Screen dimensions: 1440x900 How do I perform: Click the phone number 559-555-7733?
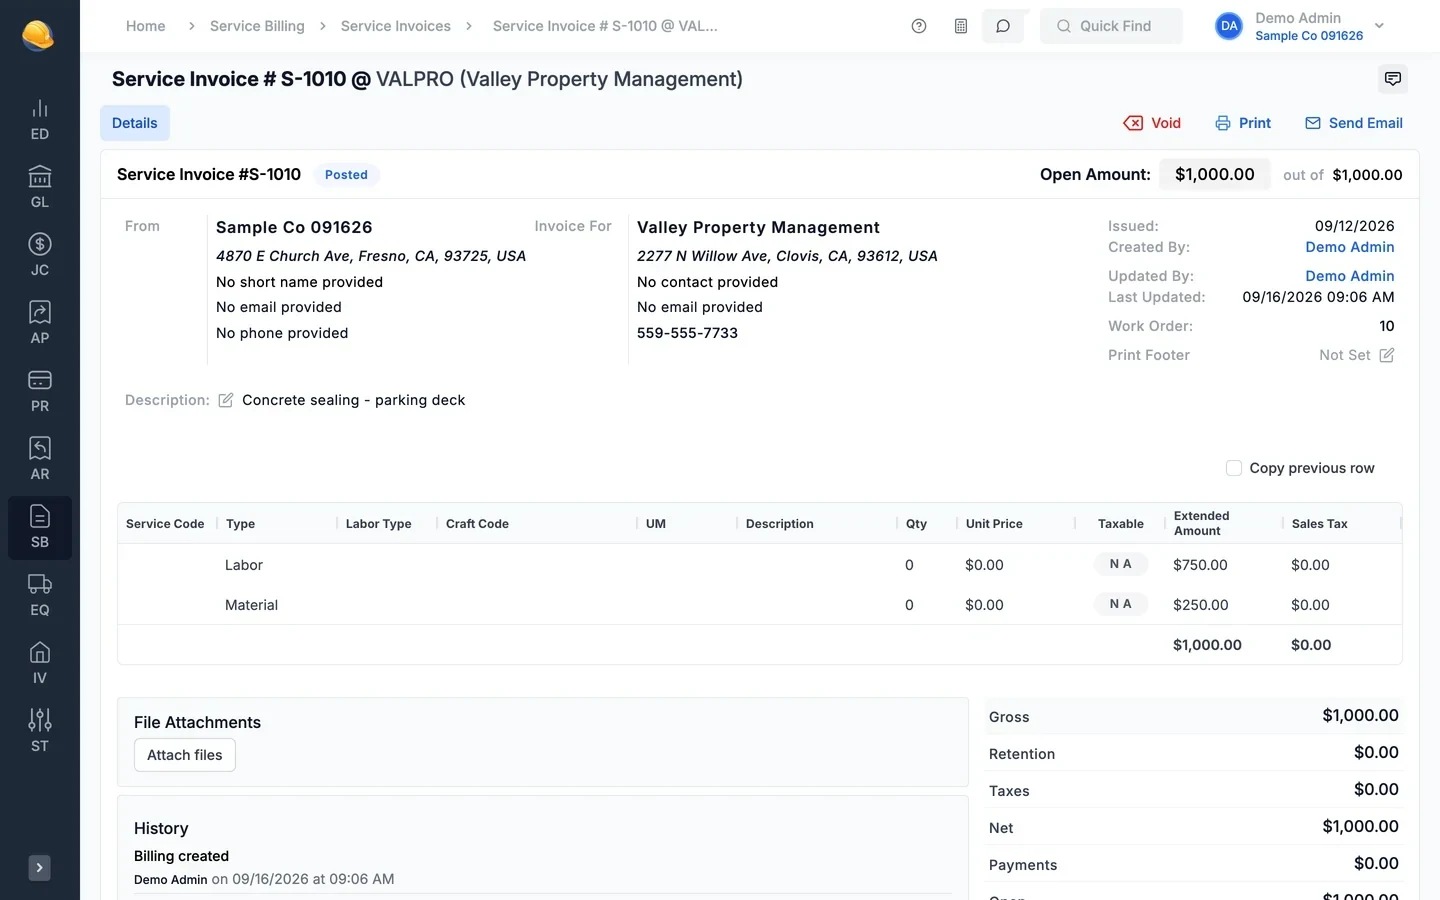click(x=687, y=333)
